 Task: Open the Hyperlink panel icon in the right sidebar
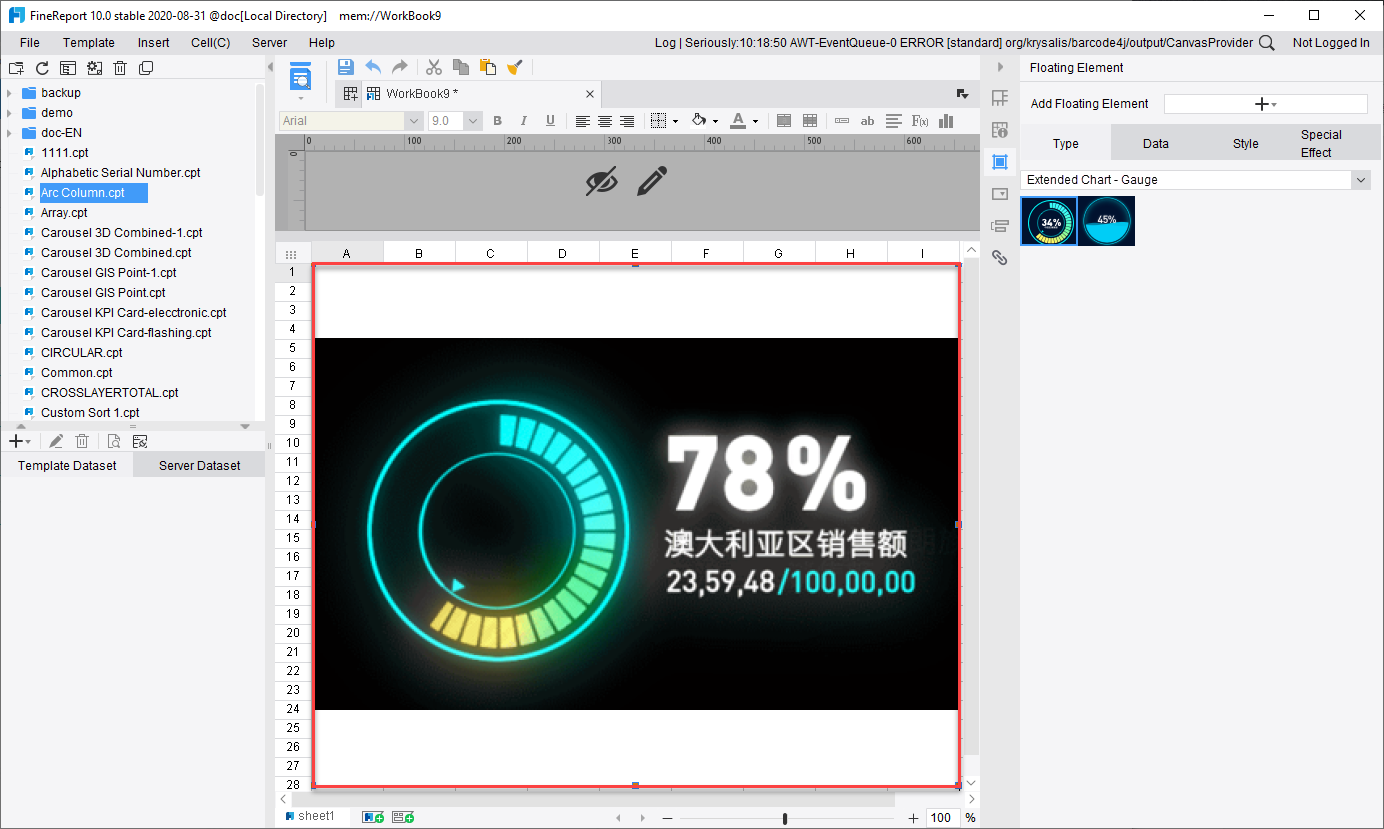pos(999,258)
